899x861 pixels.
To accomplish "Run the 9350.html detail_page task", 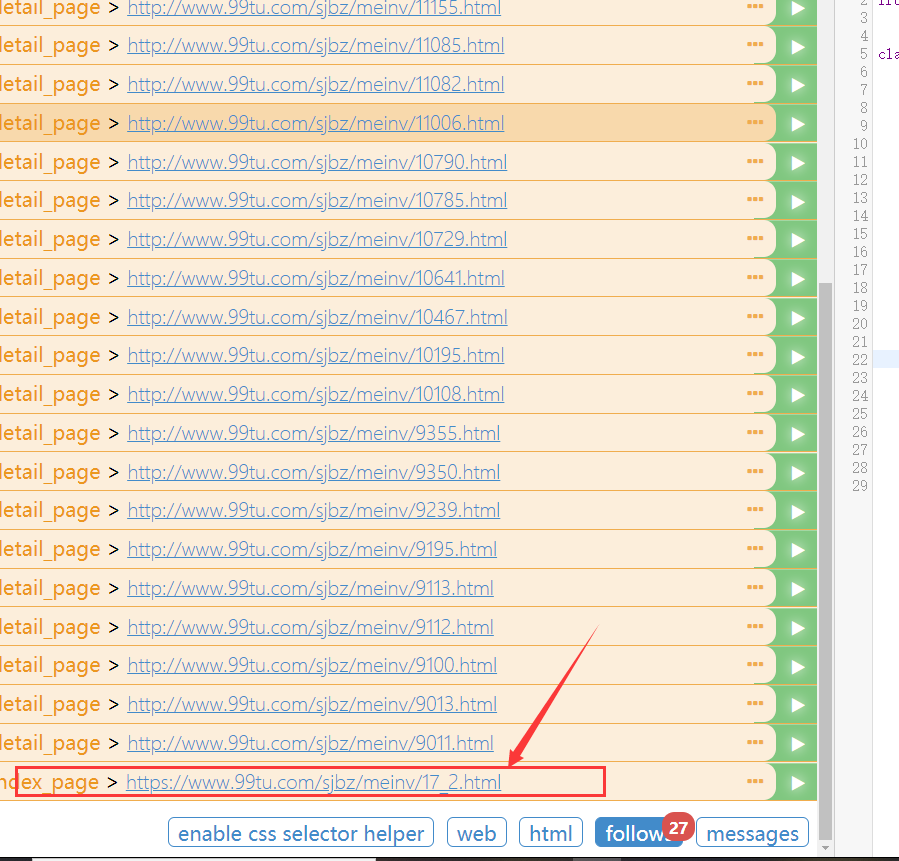I will click(797, 473).
